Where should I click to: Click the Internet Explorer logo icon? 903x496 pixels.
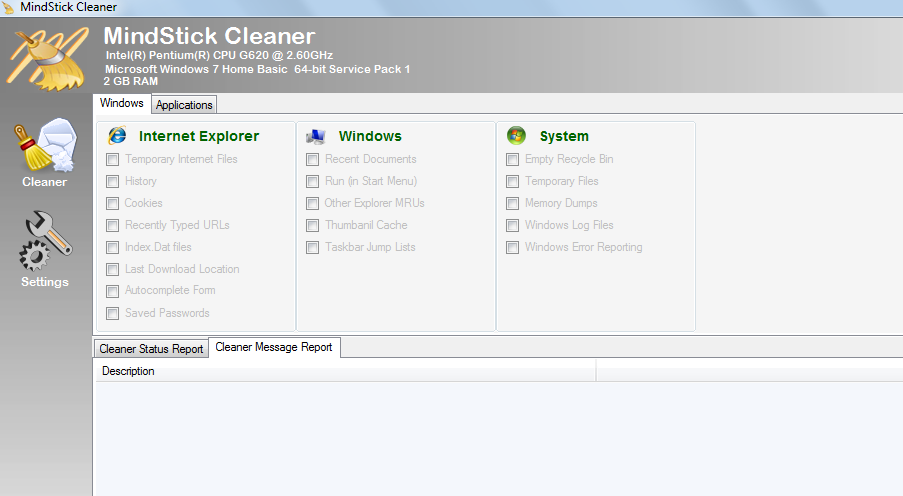point(117,135)
